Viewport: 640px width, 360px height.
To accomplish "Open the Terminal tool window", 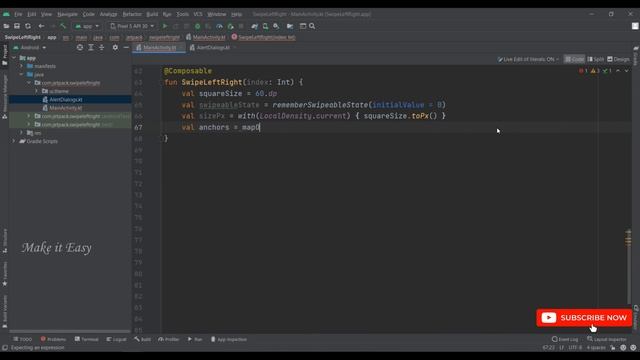I will coord(87,340).
